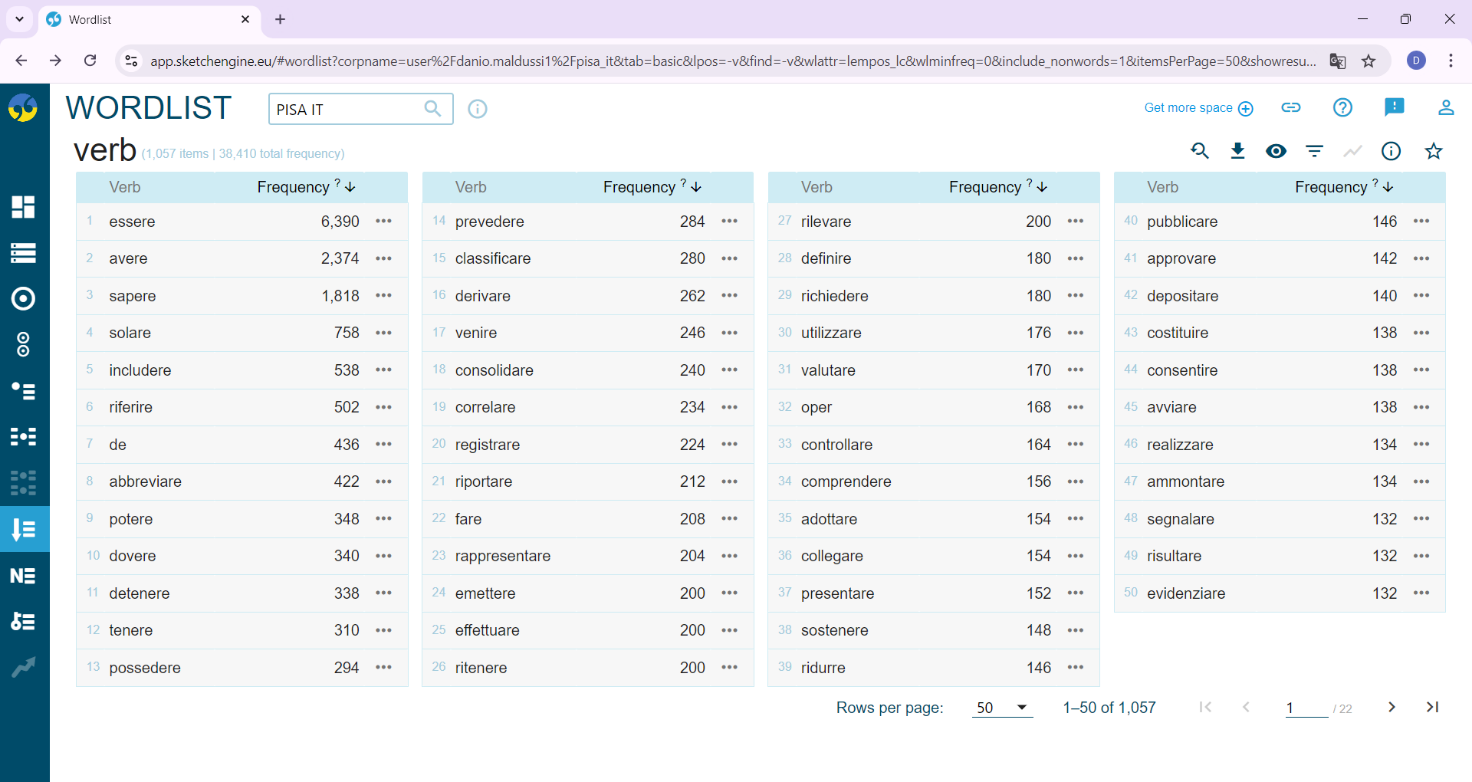Screen dimensions: 1472x782
Task: Open the filter icon for results
Action: [x=1315, y=151]
